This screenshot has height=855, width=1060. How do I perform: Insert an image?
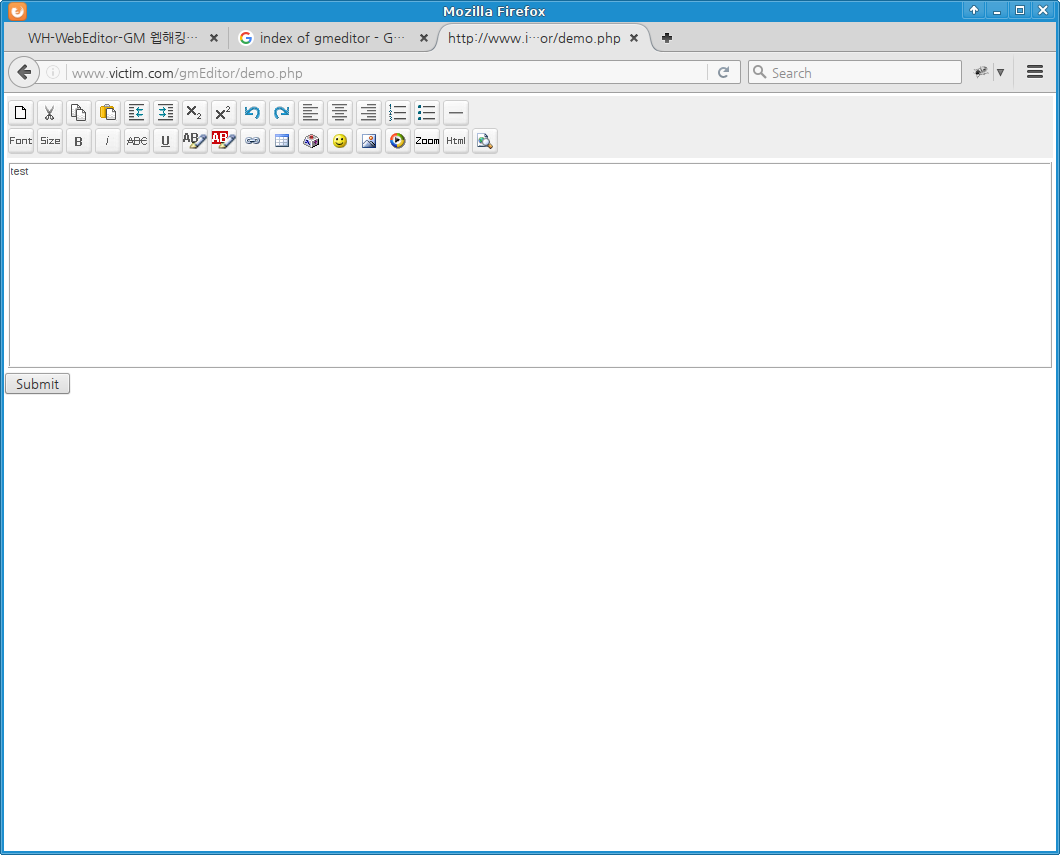click(x=369, y=141)
